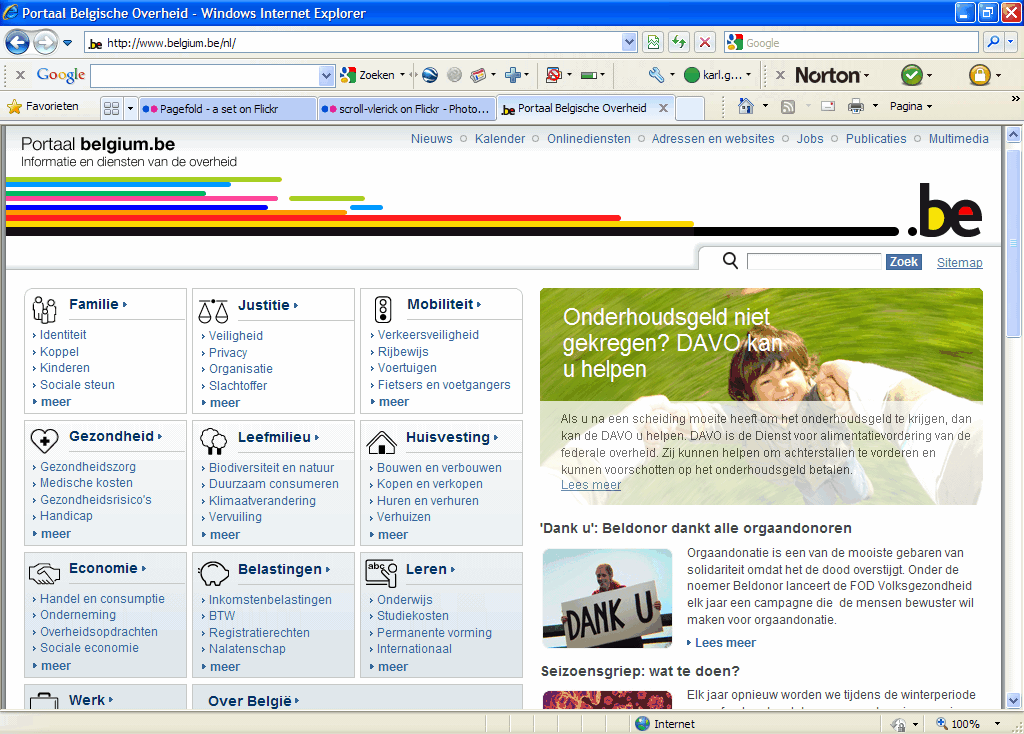This screenshot has height=734, width=1024.
Task: Click the Economie handshake icon
Action: (x=44, y=573)
